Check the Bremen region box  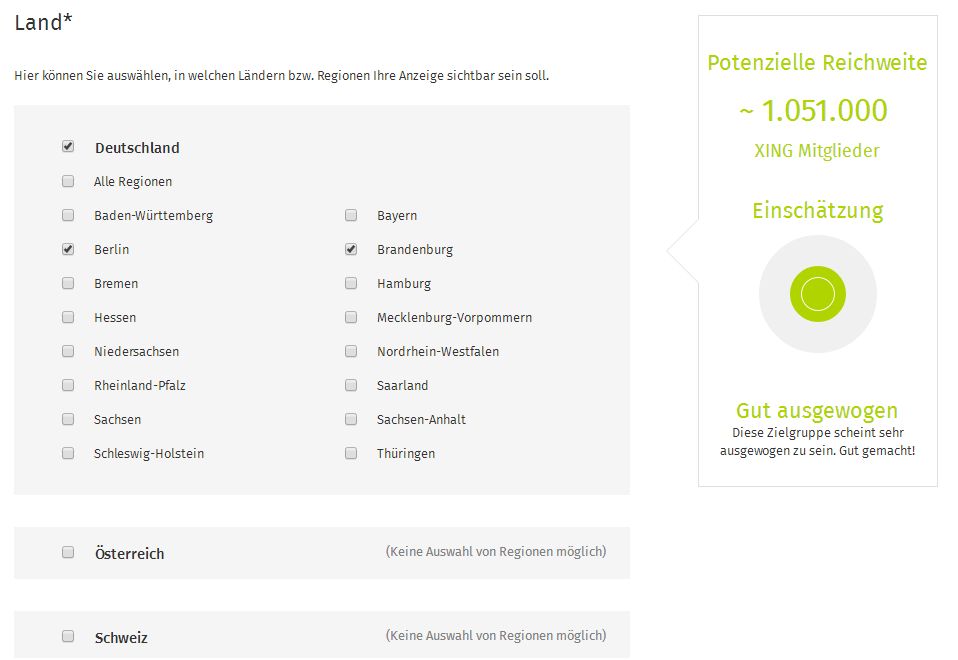tap(68, 283)
